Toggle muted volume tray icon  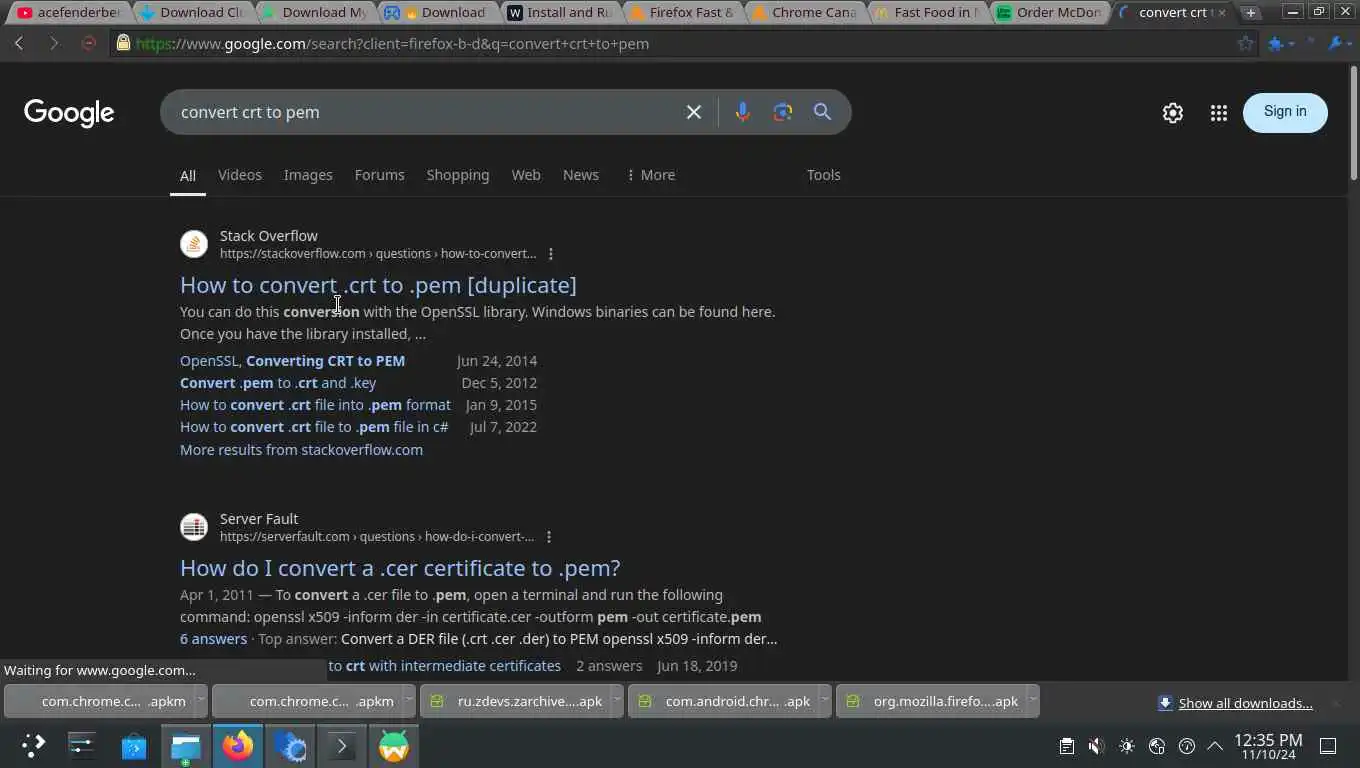coord(1096,746)
